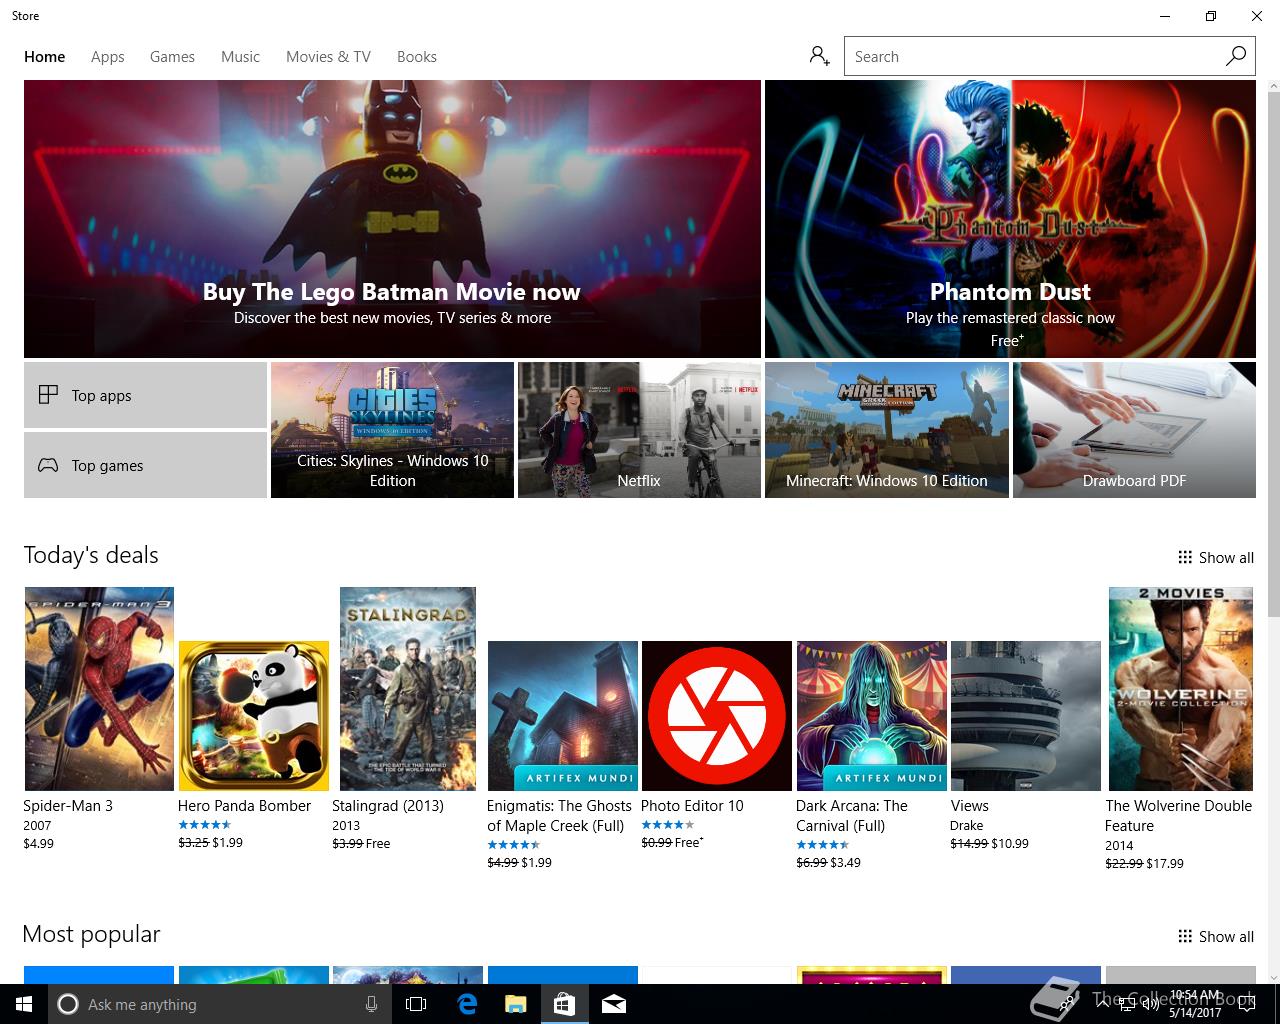Screen dimensions: 1280x1024
Task: Open the Stalingrad (2013) poster
Action: [x=408, y=689]
